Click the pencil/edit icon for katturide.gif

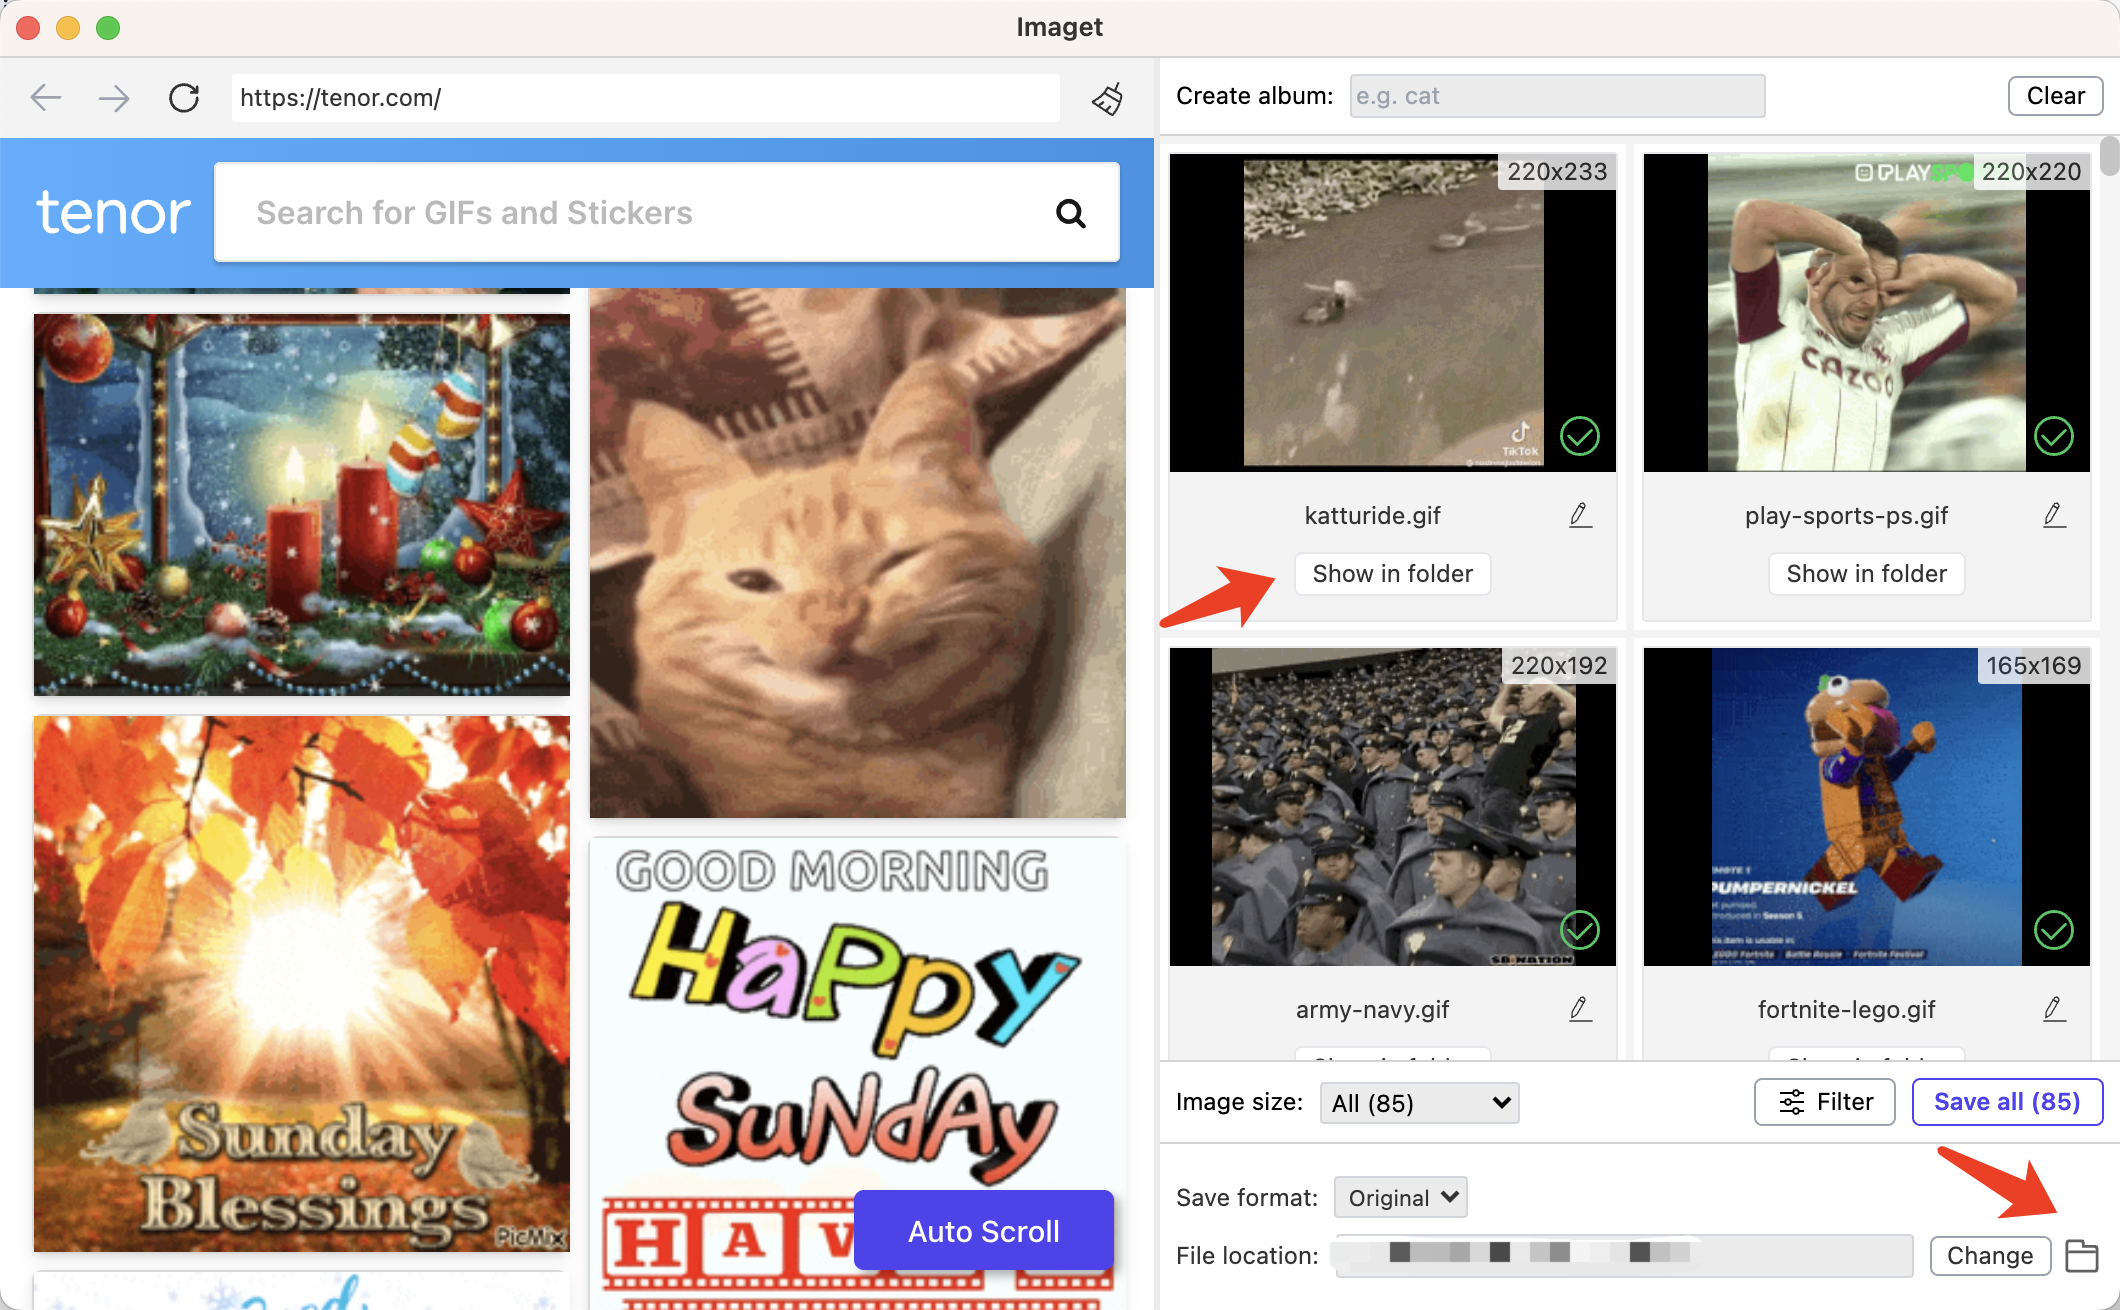point(1579,515)
